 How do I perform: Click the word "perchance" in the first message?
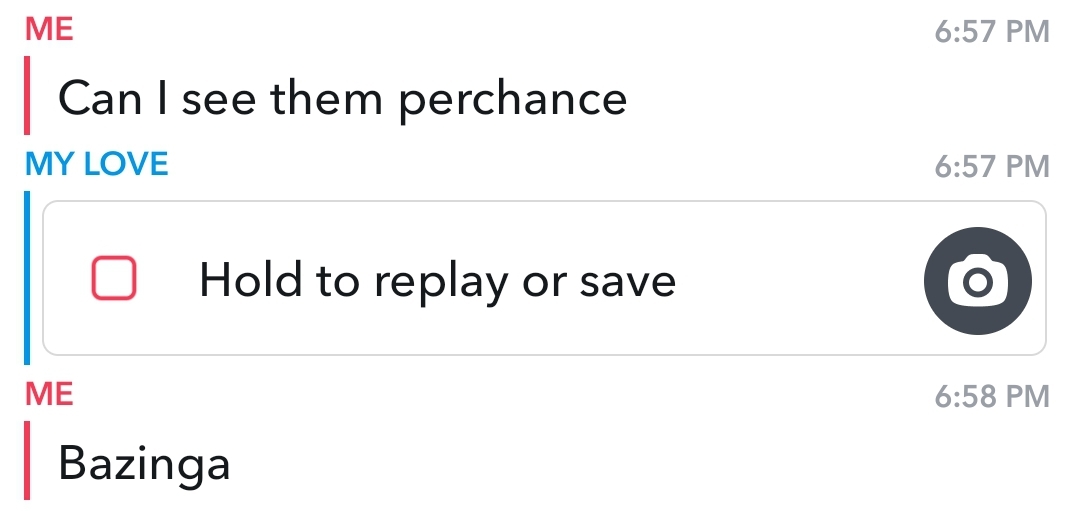513,100
